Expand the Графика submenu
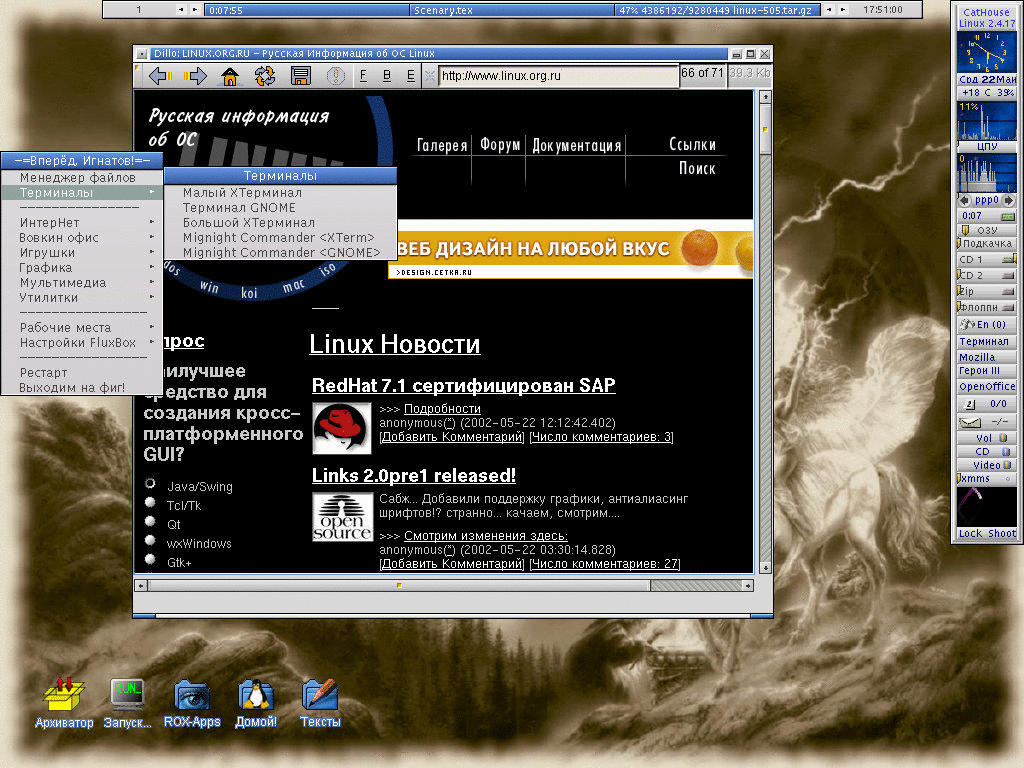The width and height of the screenshot is (1024, 768). 82,268
